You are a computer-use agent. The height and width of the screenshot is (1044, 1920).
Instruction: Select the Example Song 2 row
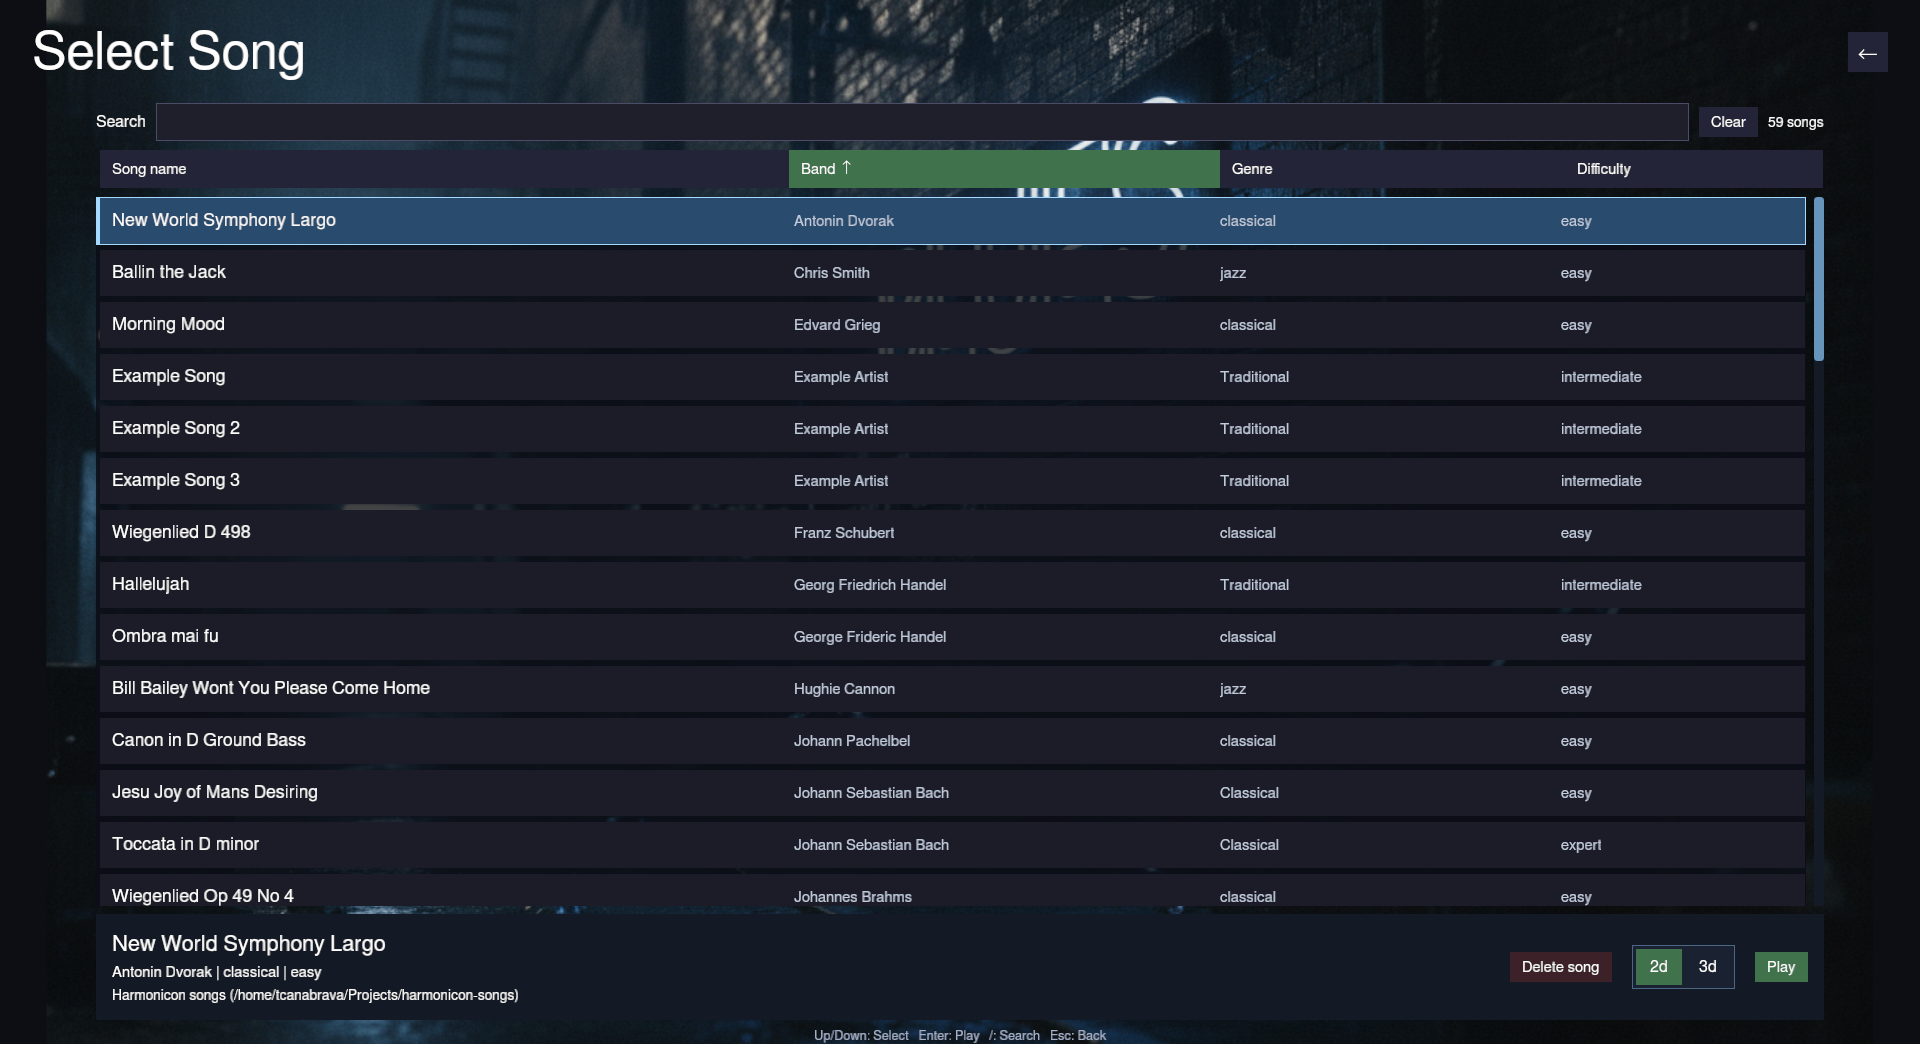(x=951, y=429)
